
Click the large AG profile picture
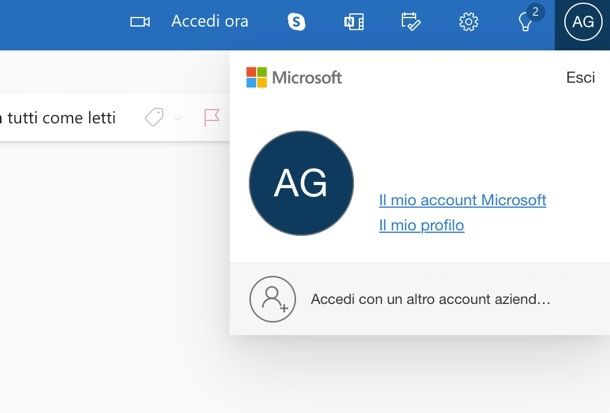point(301,183)
